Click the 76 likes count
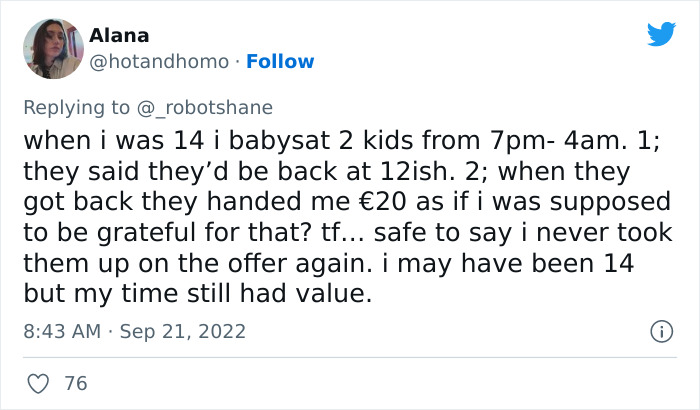Screen dimensions: 700x410 74,383
